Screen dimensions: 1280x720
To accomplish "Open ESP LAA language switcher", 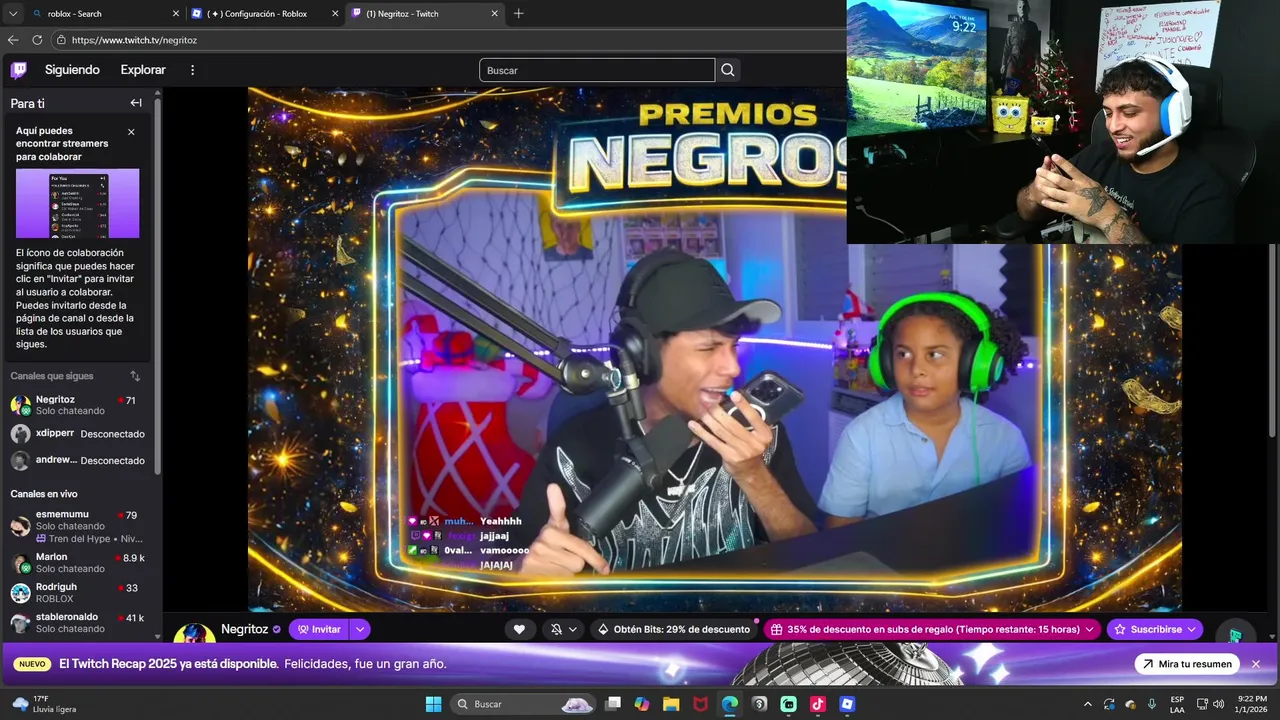I will pos(1177,704).
